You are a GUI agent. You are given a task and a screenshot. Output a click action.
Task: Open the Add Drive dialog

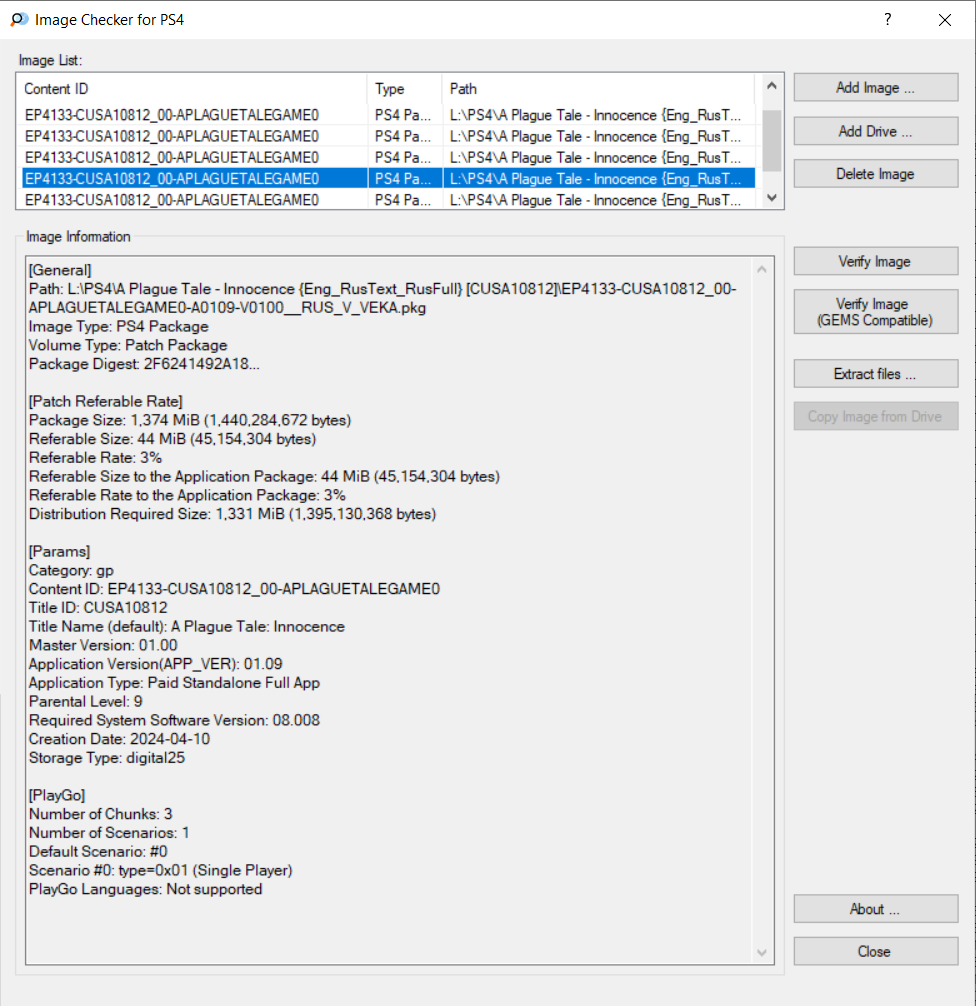(x=876, y=131)
